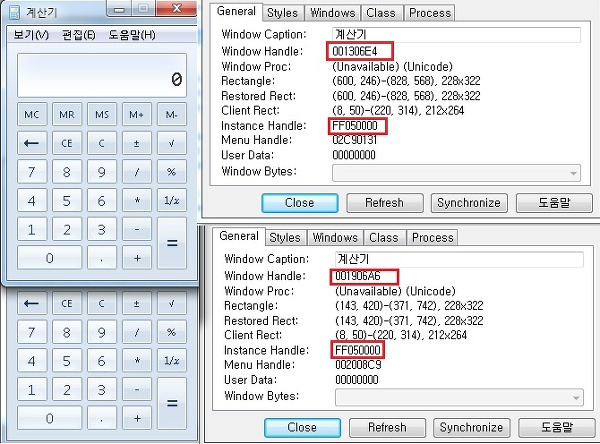Click the M- memory subtract button
The width and height of the screenshot is (600, 444).
(x=171, y=114)
